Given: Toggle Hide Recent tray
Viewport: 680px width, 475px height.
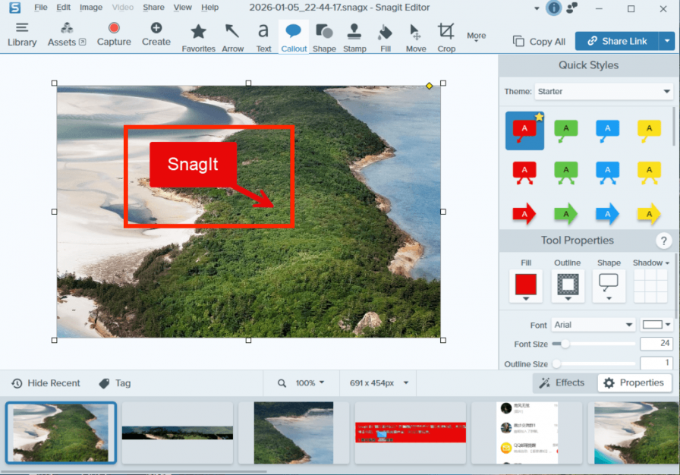Looking at the screenshot, I should coord(46,383).
